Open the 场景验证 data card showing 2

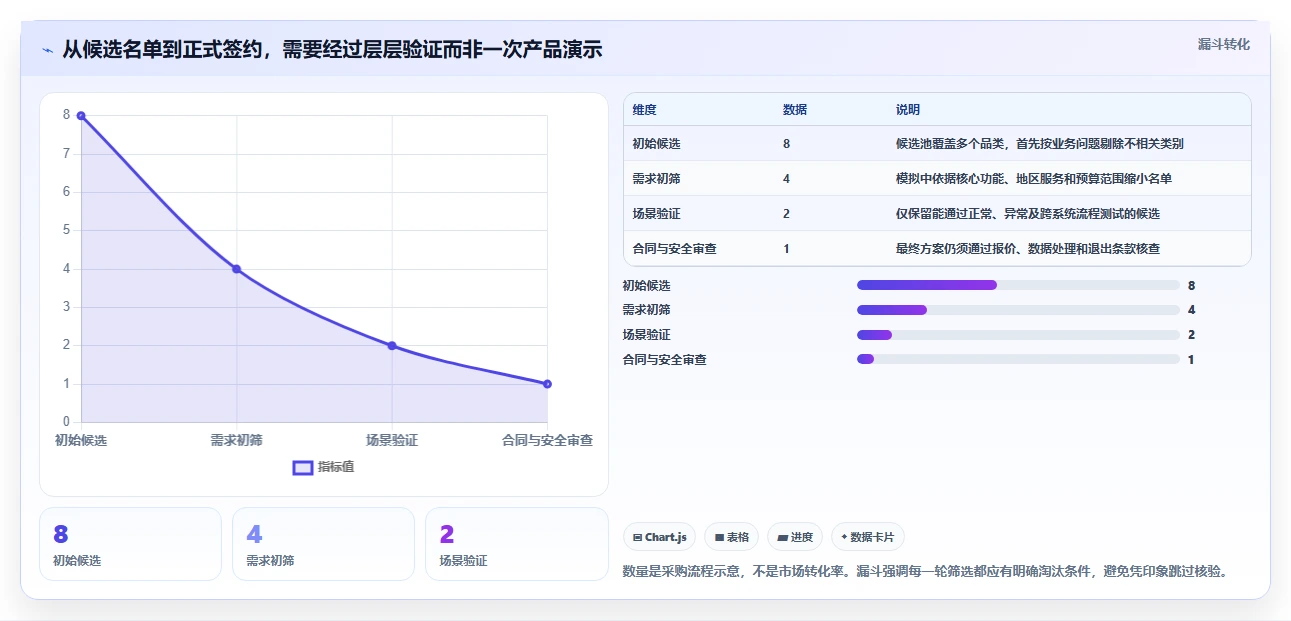pyautogui.click(x=516, y=544)
